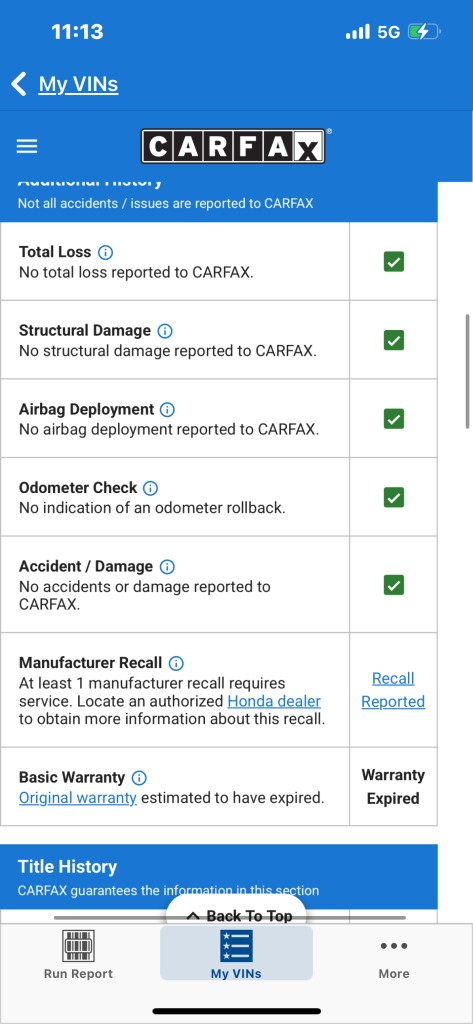Tap Back To Top button

click(x=236, y=914)
